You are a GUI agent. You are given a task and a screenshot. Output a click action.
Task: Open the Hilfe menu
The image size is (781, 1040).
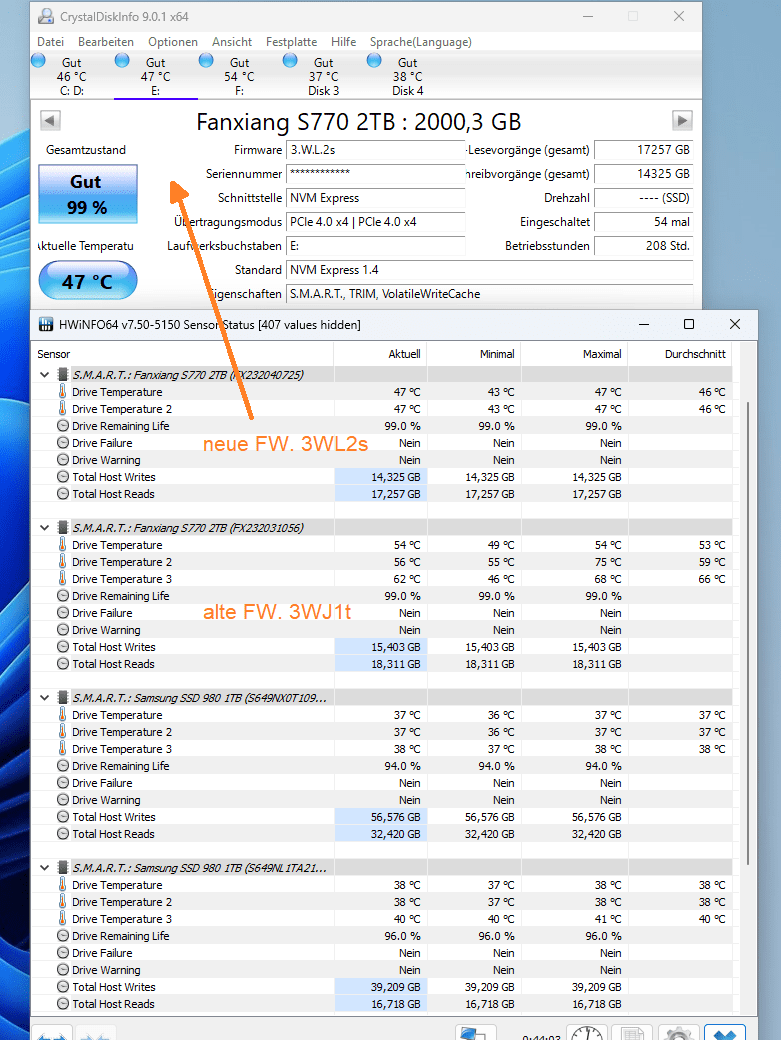[x=343, y=42]
